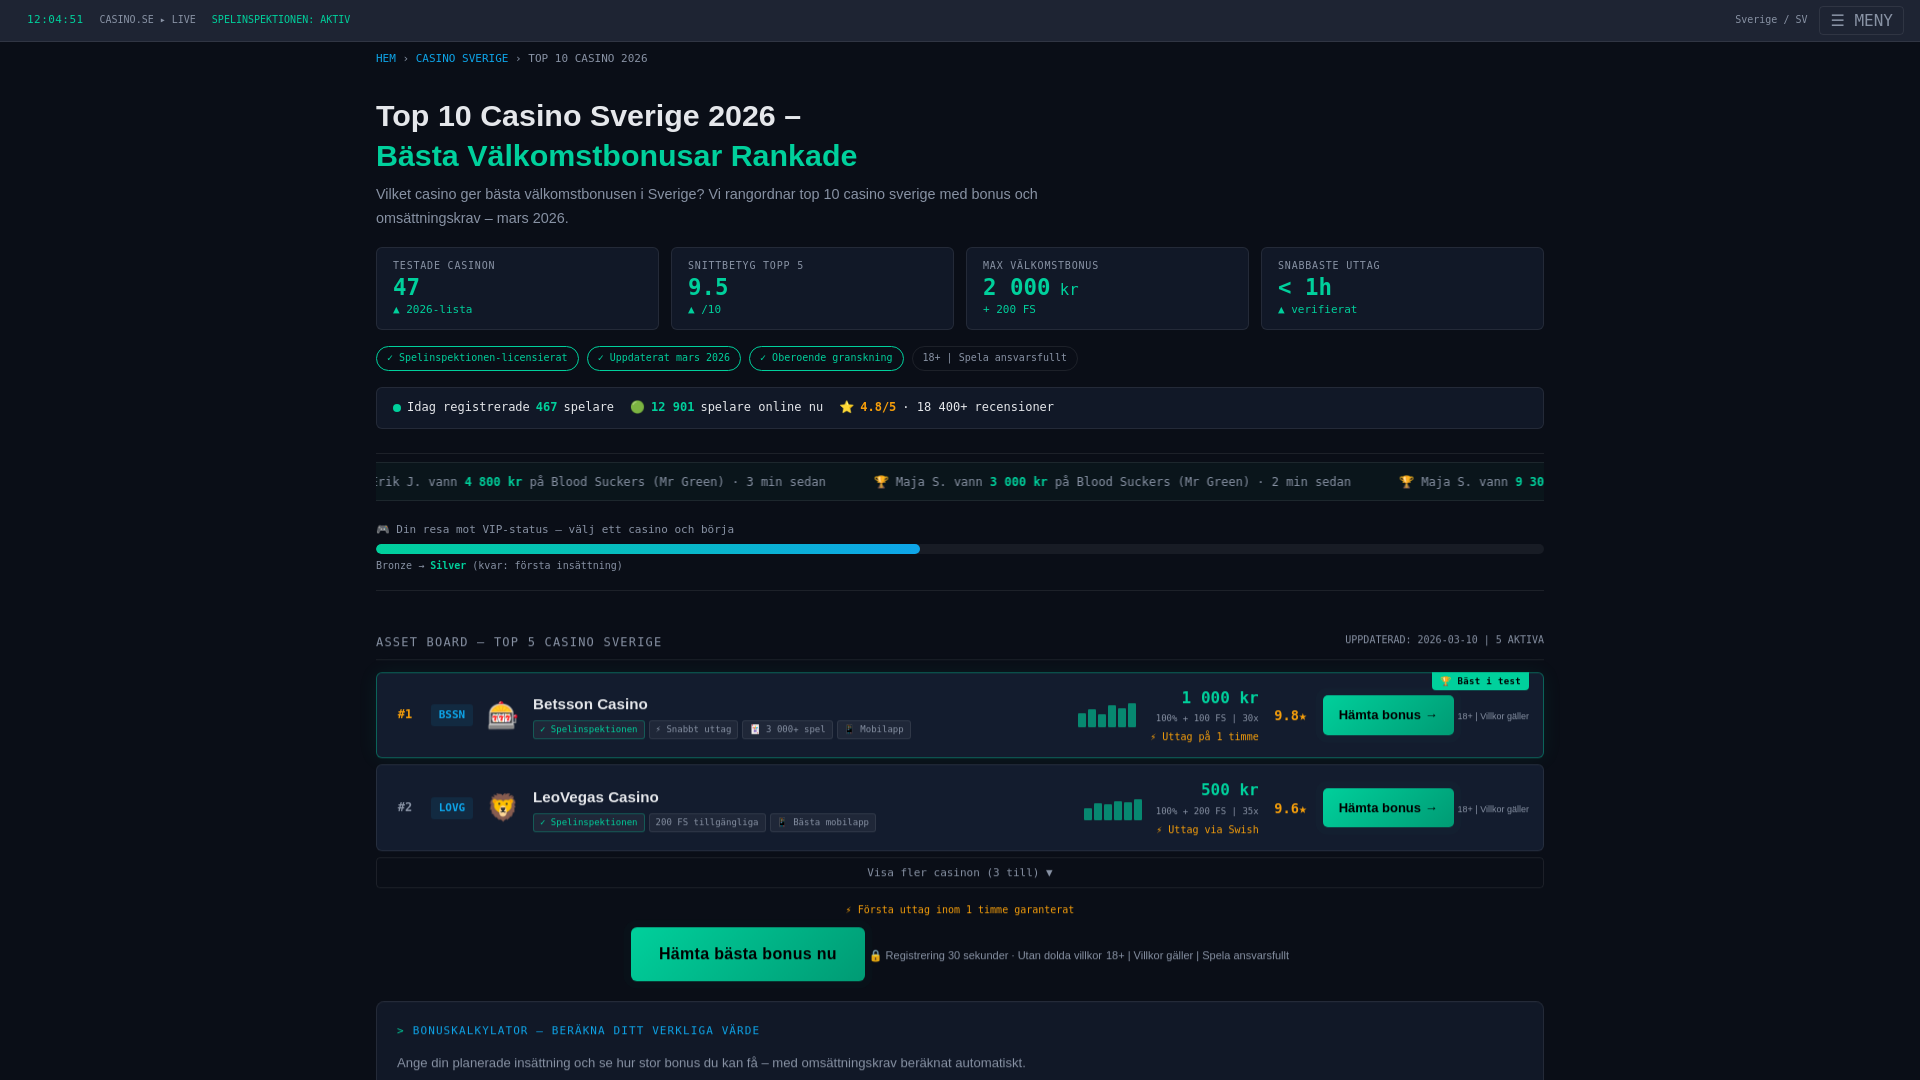
Task: Click Hämta bonus for LeoVegas Casino
Action: tap(1388, 808)
